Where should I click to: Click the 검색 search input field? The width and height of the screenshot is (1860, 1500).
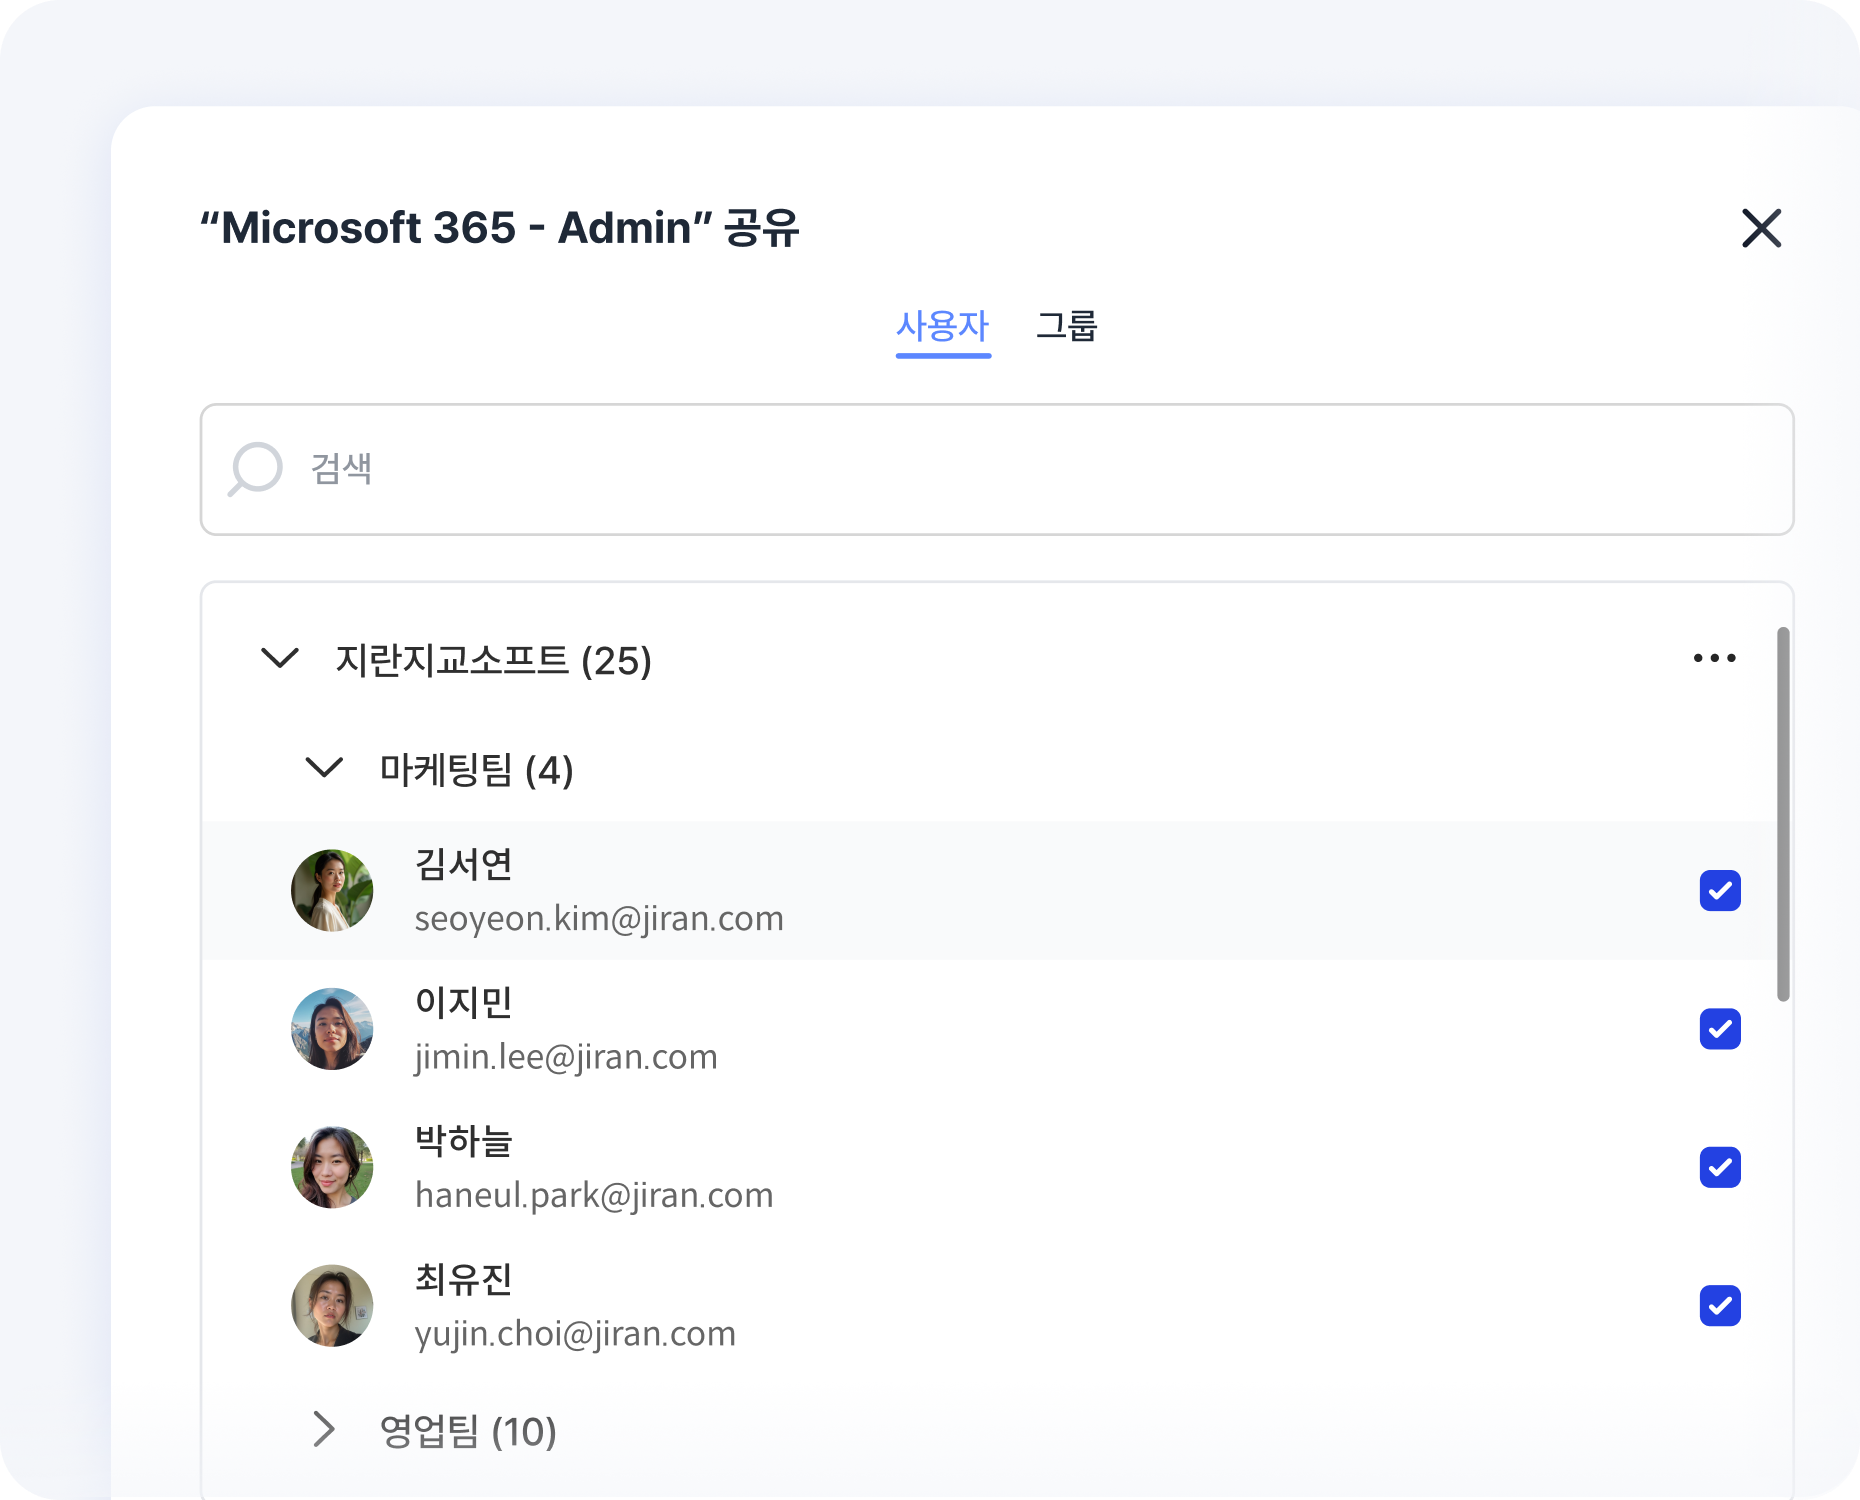pyautogui.click(x=1000, y=469)
